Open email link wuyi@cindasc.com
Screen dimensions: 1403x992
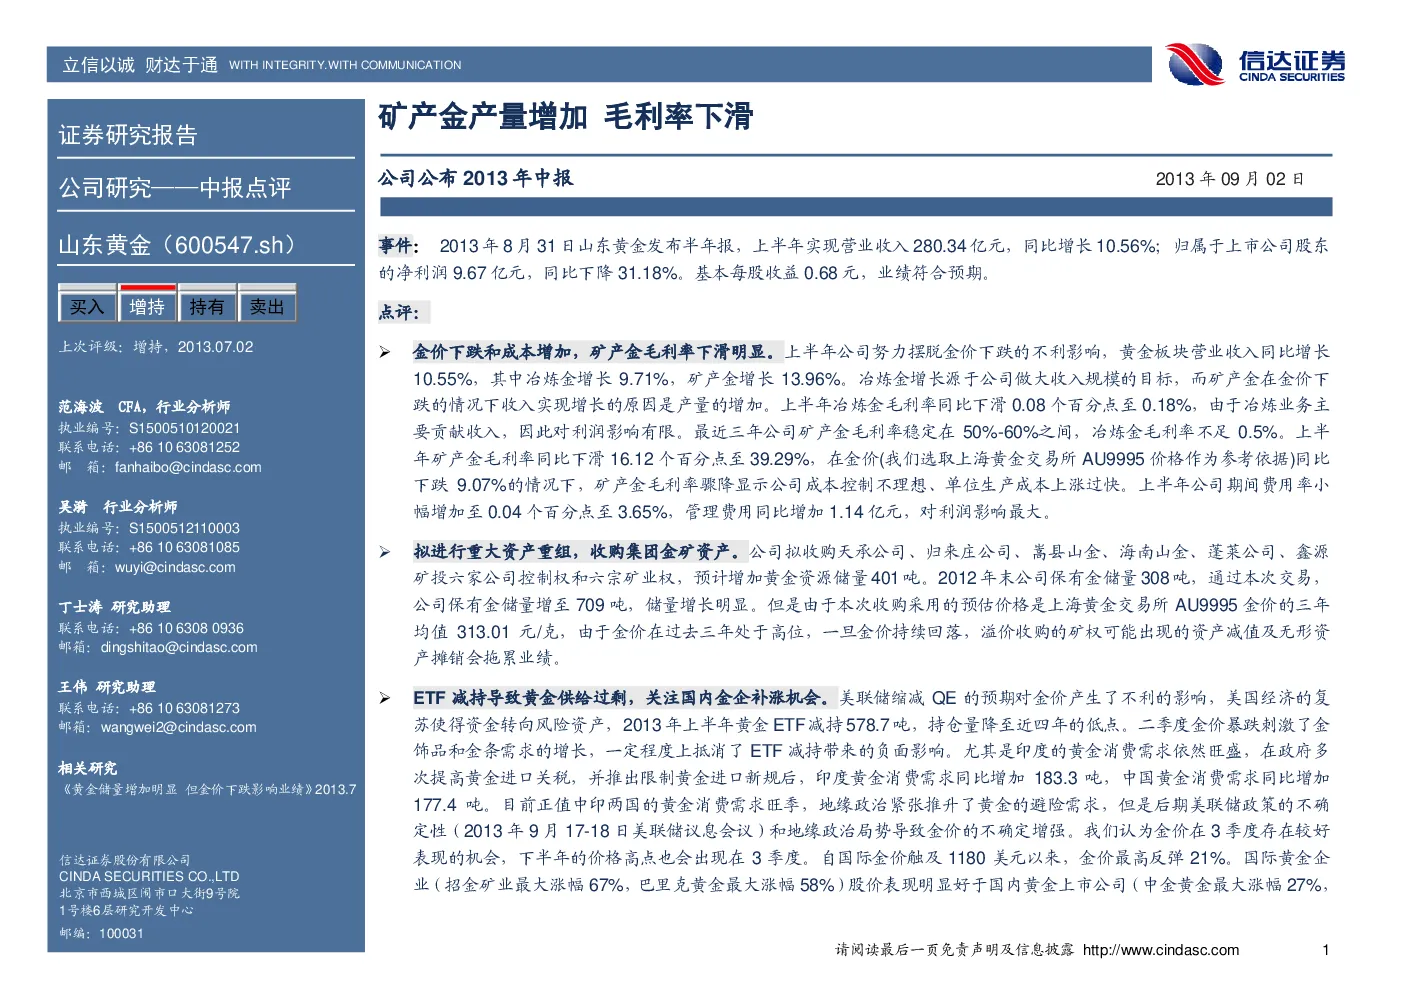(x=175, y=567)
